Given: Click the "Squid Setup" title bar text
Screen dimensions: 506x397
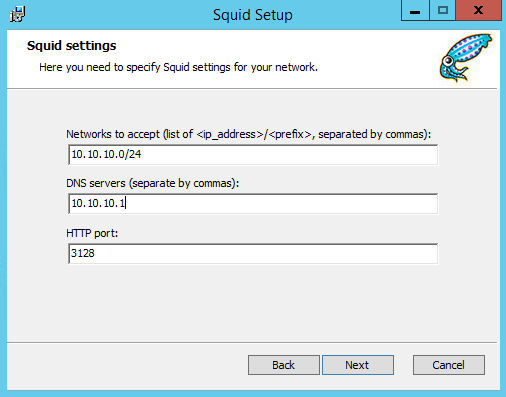Looking at the screenshot, I should pos(253,15).
